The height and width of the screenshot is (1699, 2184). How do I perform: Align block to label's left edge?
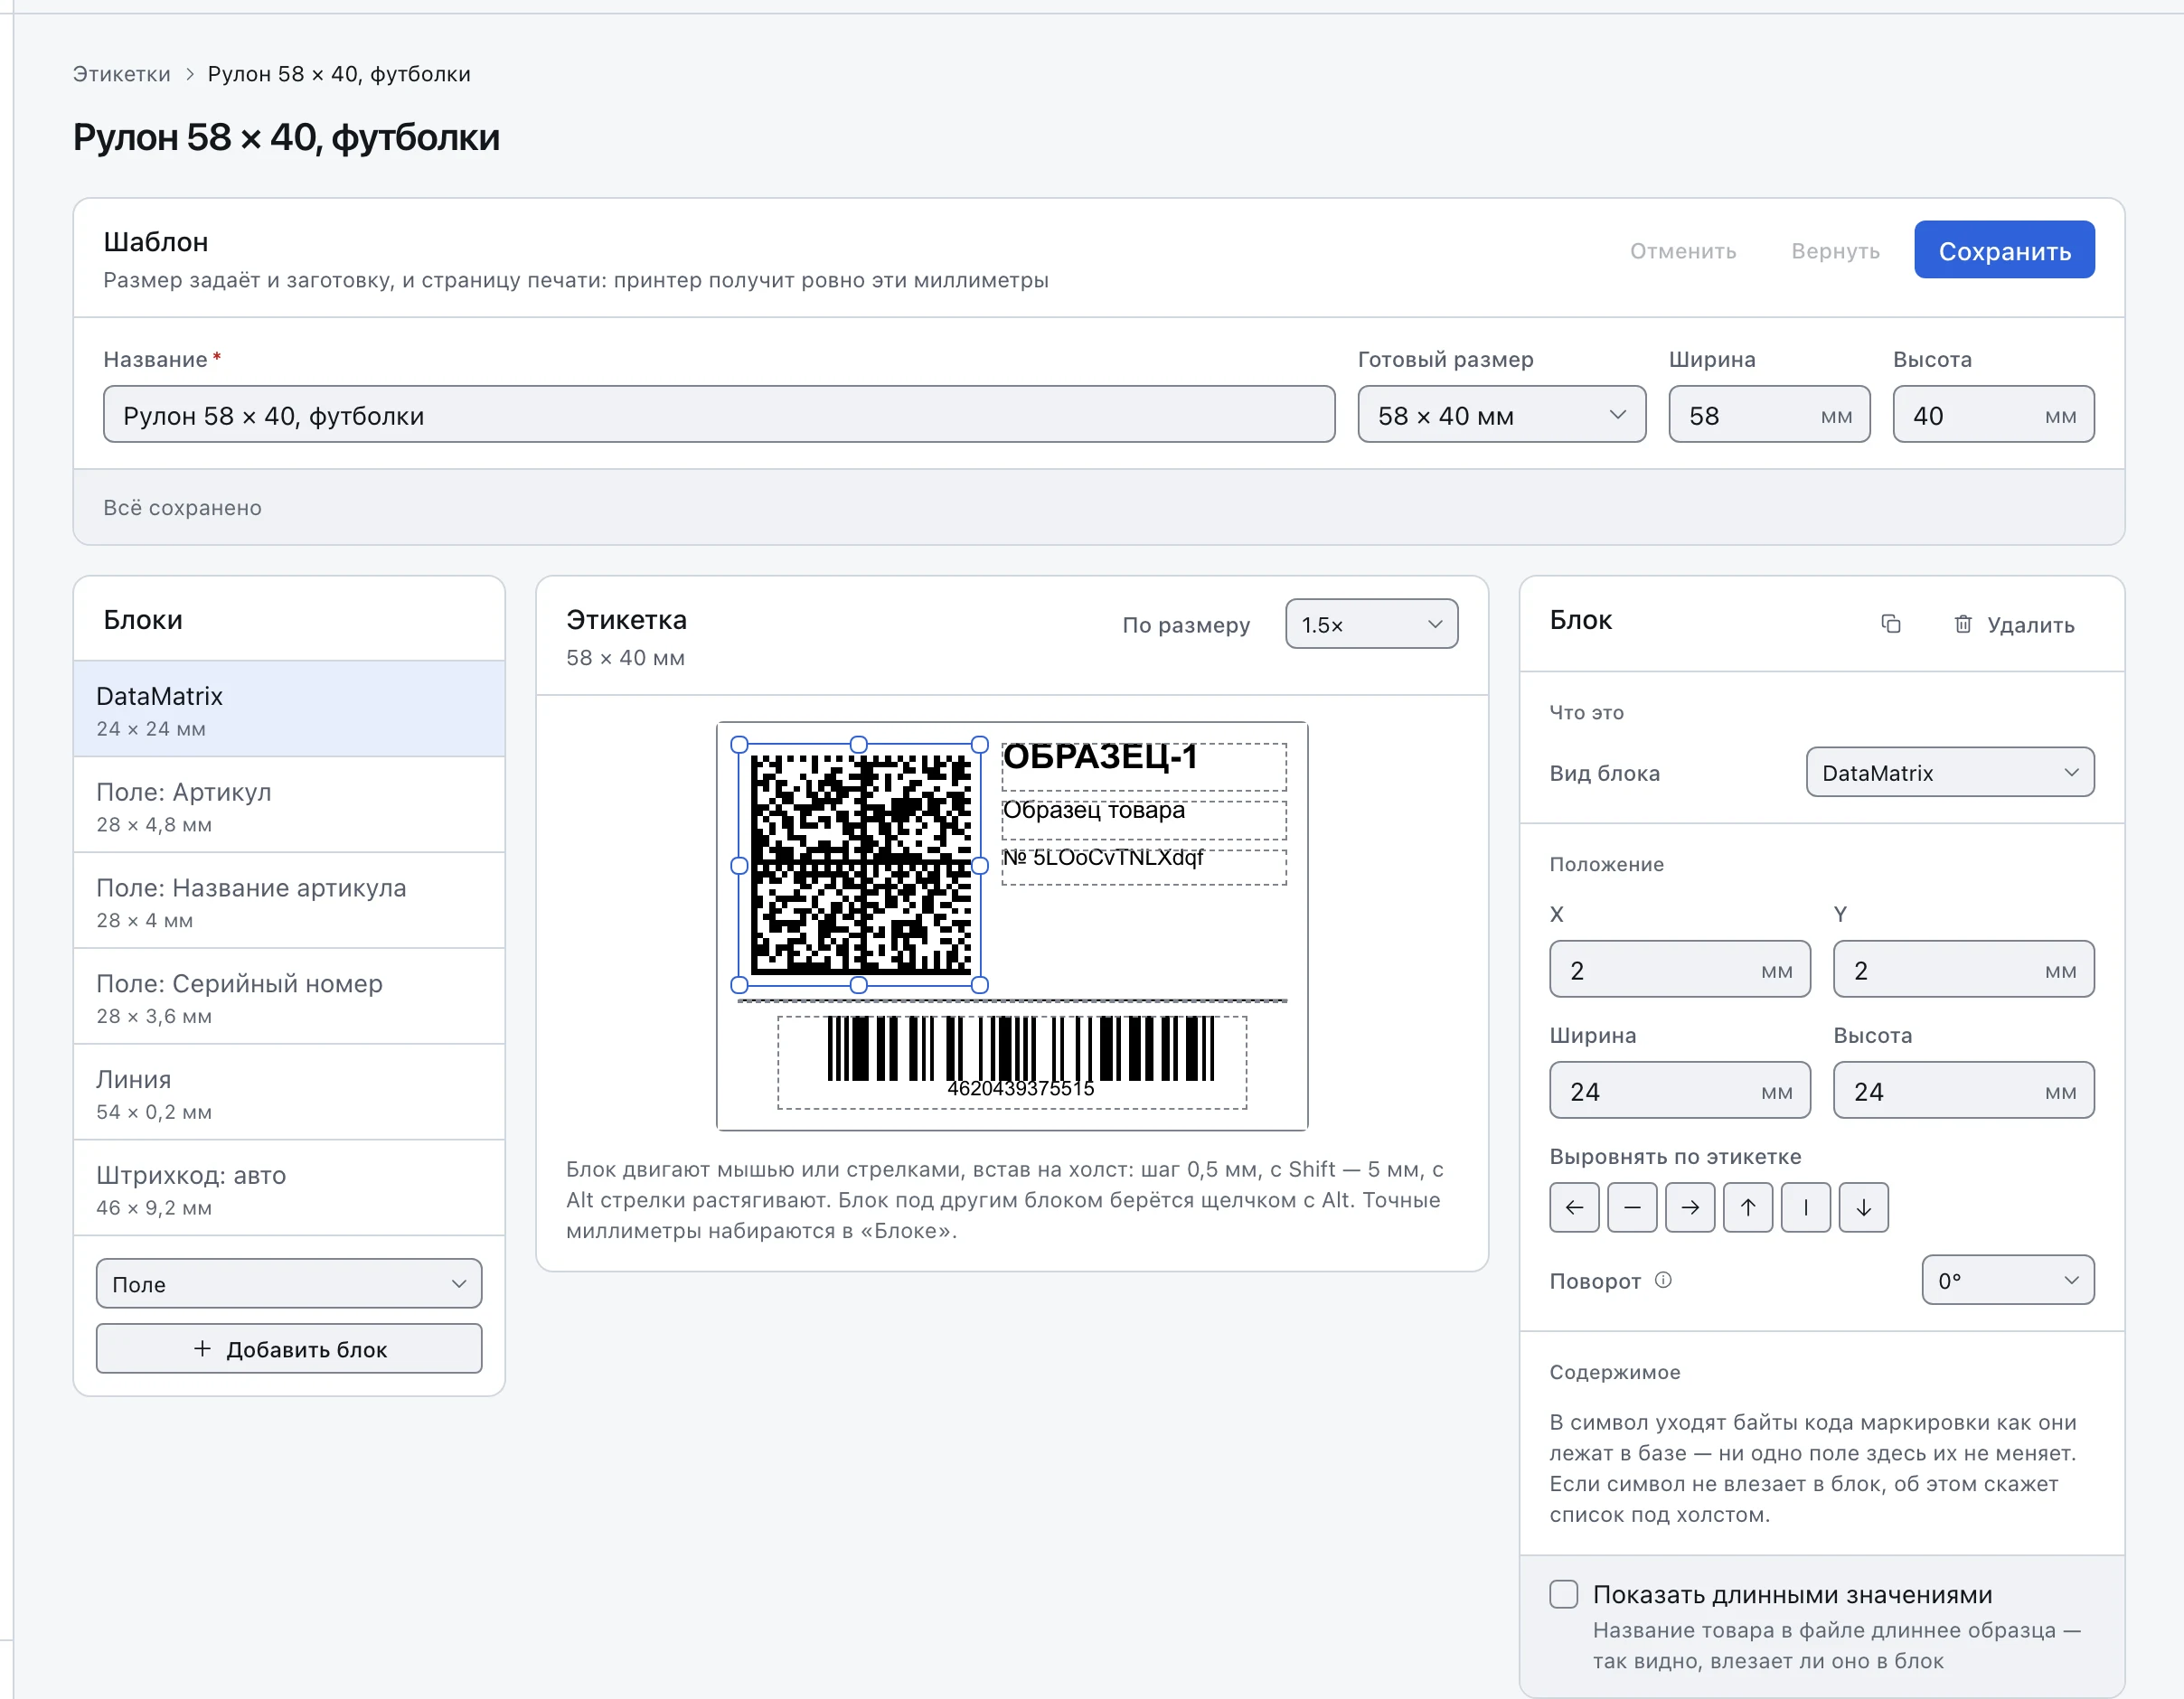click(x=1574, y=1208)
